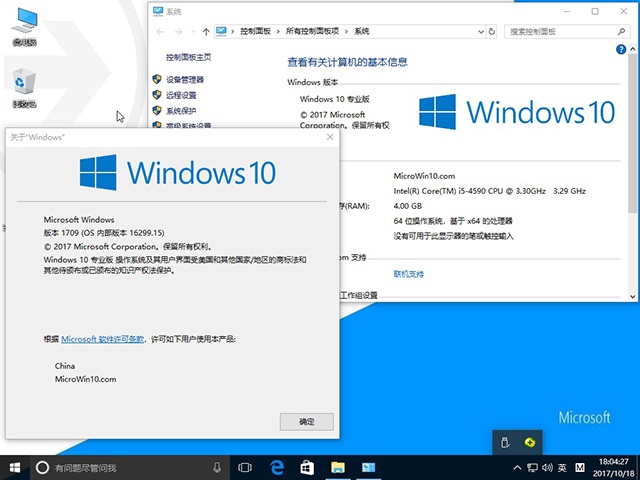
Task: Open 设备管理器 from the left panel
Action: tap(185, 79)
